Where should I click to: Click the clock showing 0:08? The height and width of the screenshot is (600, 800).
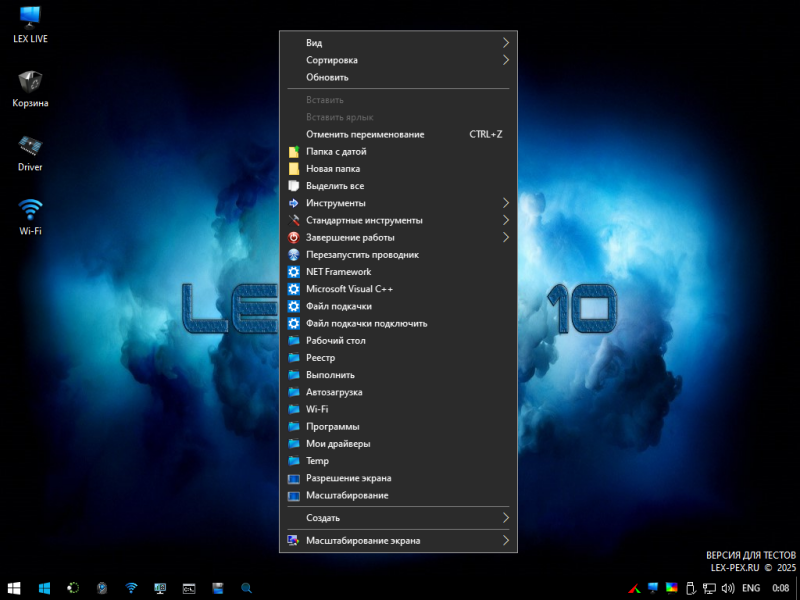pyautogui.click(x=780, y=588)
